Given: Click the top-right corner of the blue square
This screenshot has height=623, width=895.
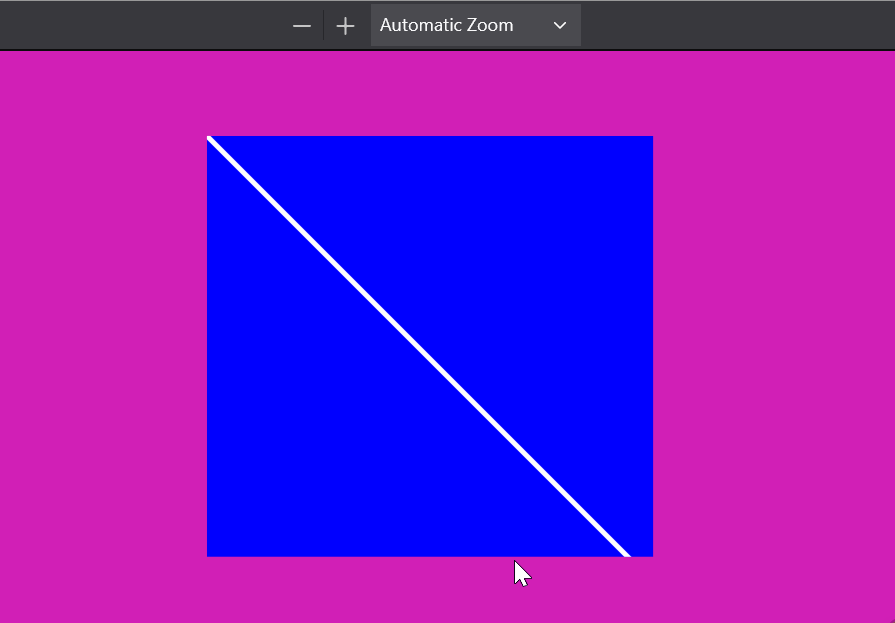Looking at the screenshot, I should click(652, 137).
